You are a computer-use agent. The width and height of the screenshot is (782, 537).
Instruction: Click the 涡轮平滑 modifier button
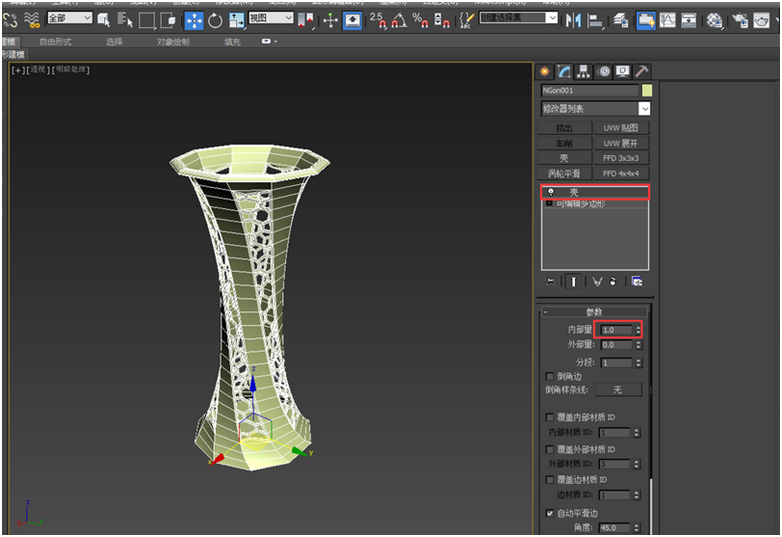[x=564, y=174]
